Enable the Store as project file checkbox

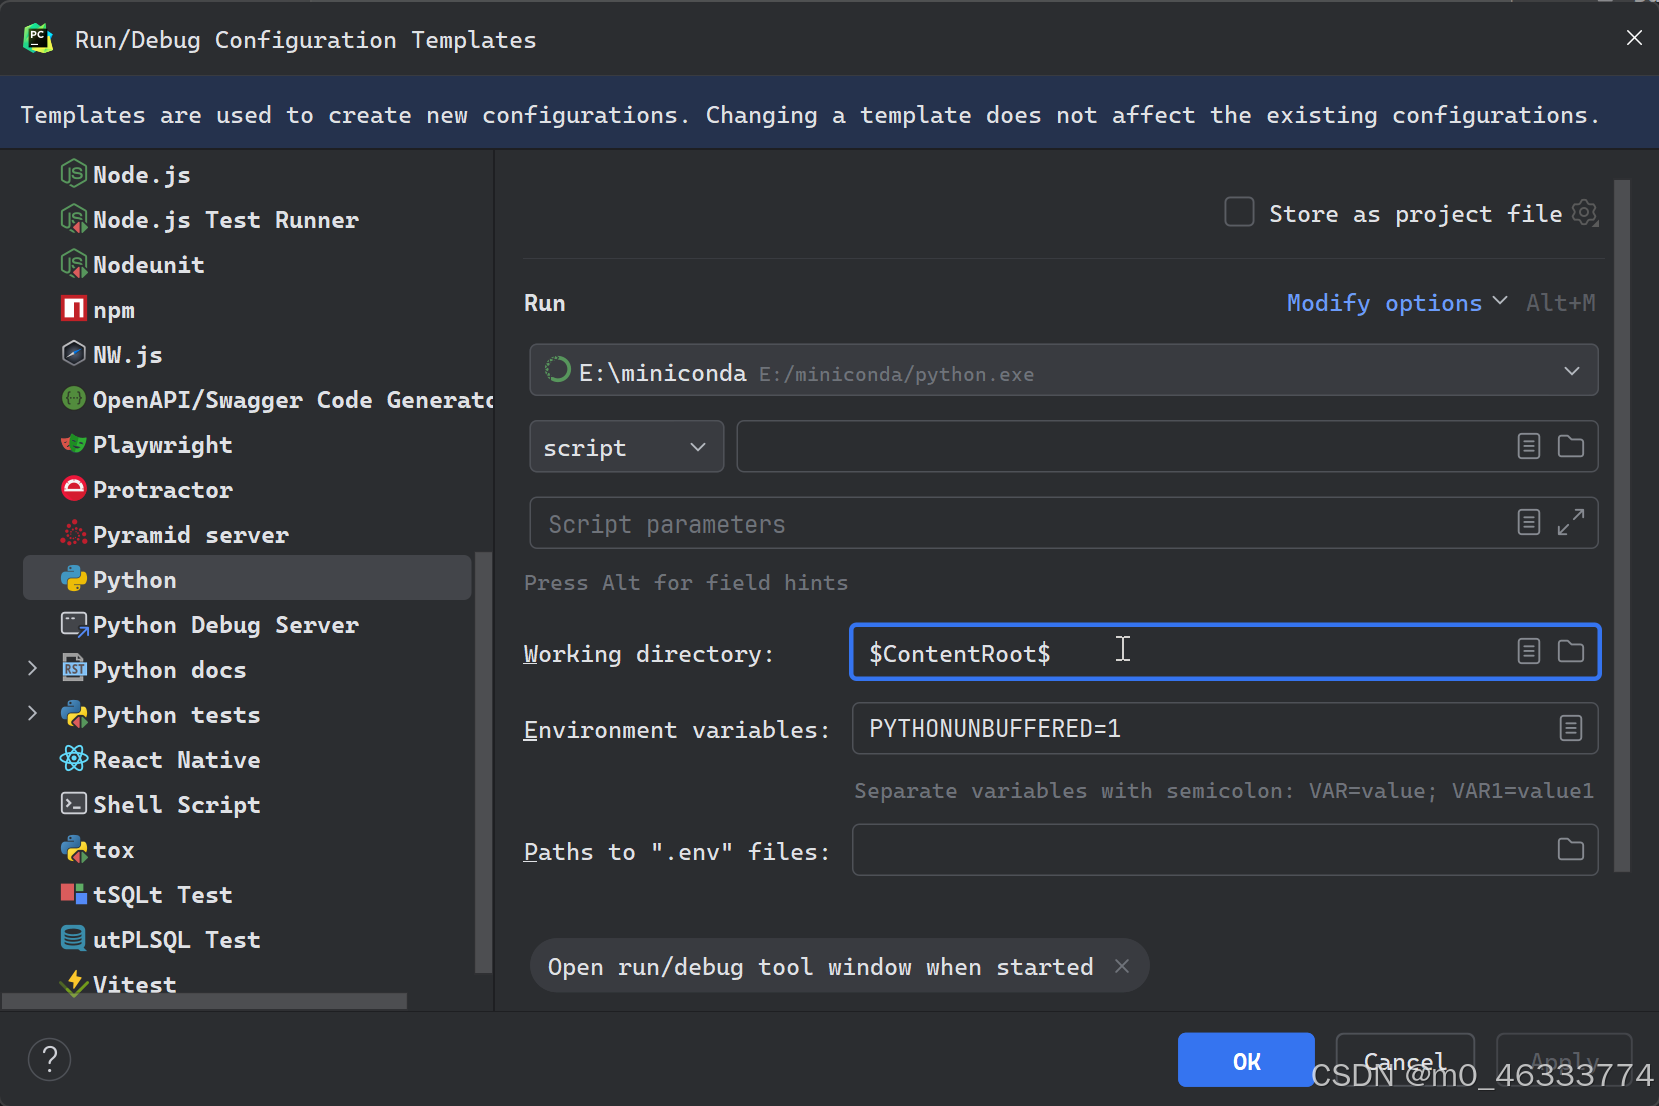click(x=1239, y=212)
